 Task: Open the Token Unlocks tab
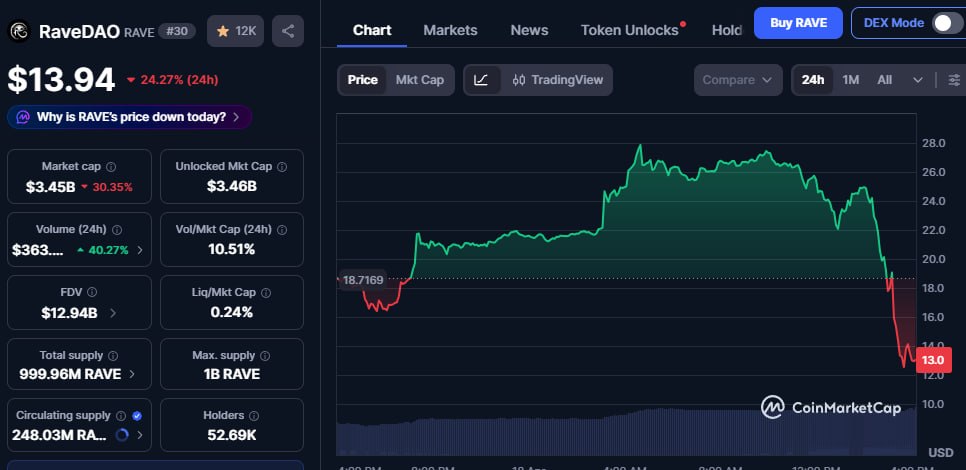coord(629,30)
